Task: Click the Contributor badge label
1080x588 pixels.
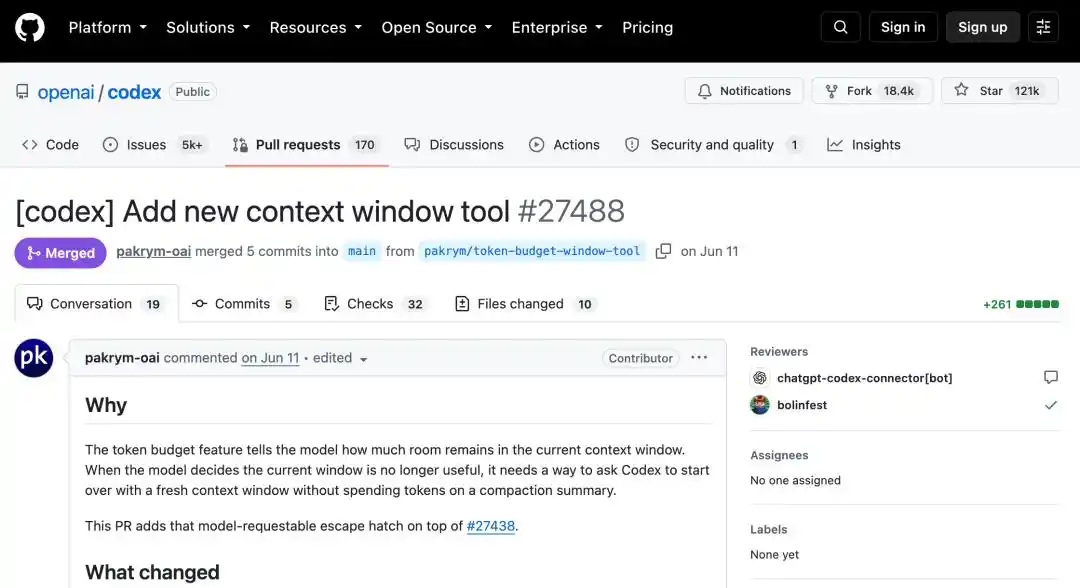Action: coord(640,358)
